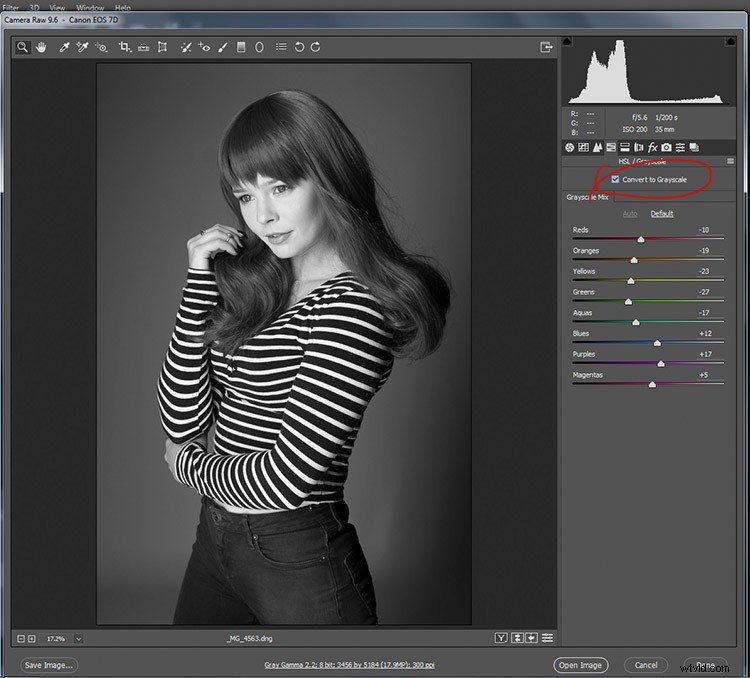This screenshot has width=750, height=678.
Task: Open the Camera Raw preferences dialog
Action: tap(281, 46)
